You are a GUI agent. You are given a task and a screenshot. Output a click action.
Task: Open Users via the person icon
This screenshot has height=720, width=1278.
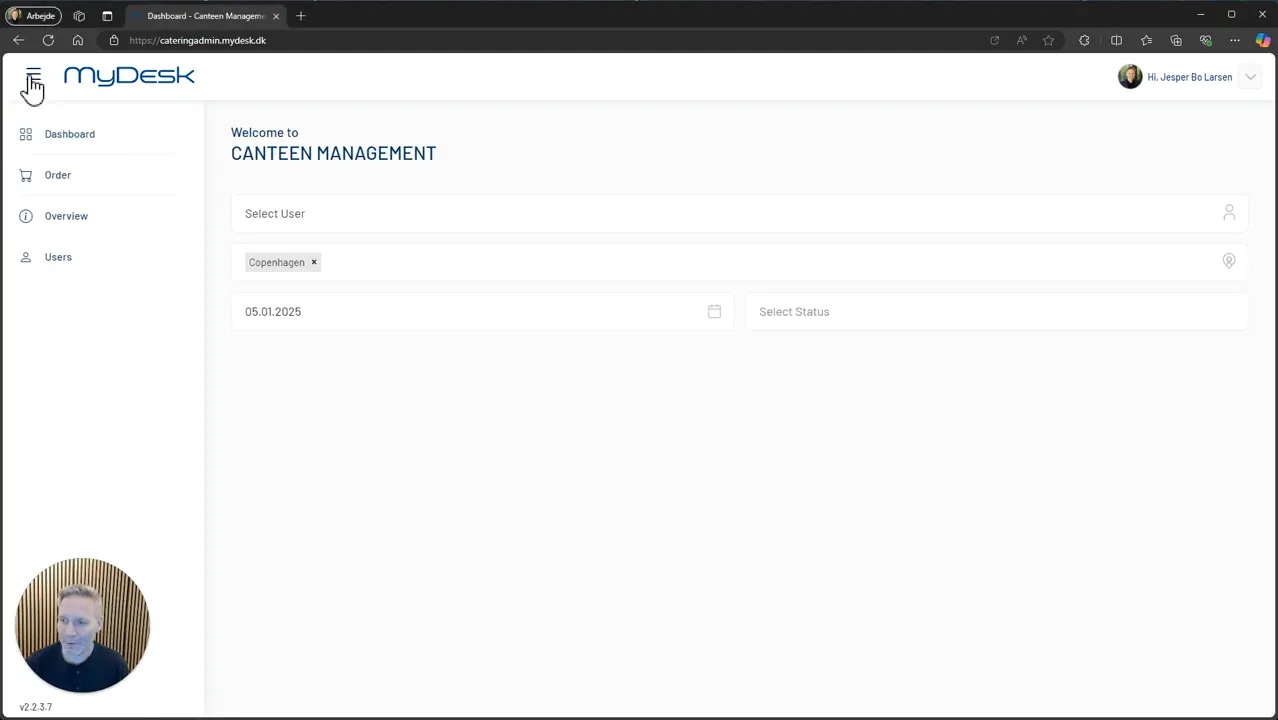coord(26,257)
